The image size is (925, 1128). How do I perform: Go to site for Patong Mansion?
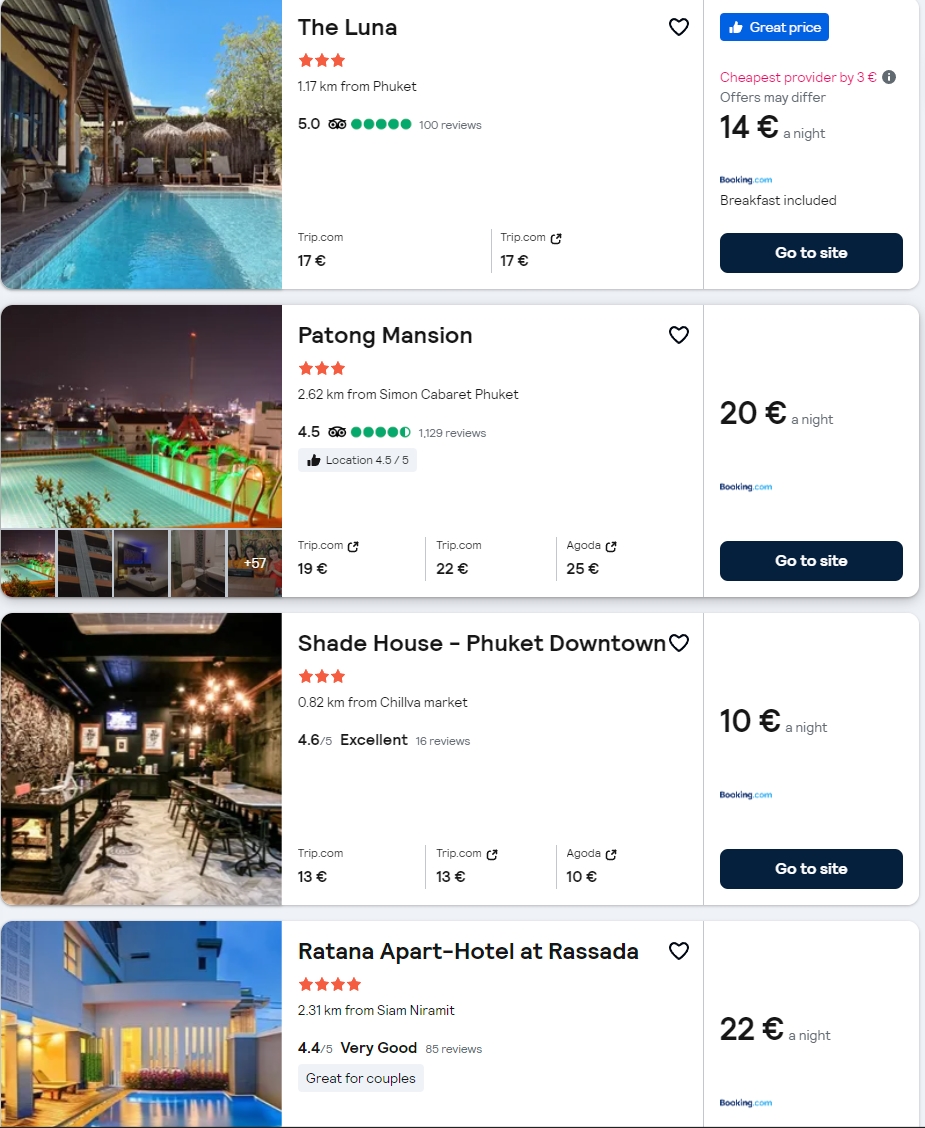(811, 561)
